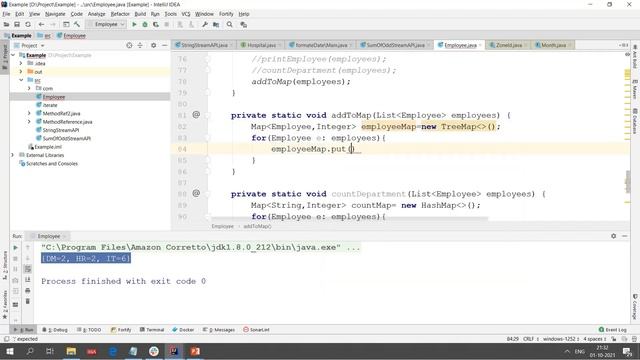The image size is (640, 360).
Task: Click the Back navigation arrow
Action: pyautogui.click(x=41, y=24)
